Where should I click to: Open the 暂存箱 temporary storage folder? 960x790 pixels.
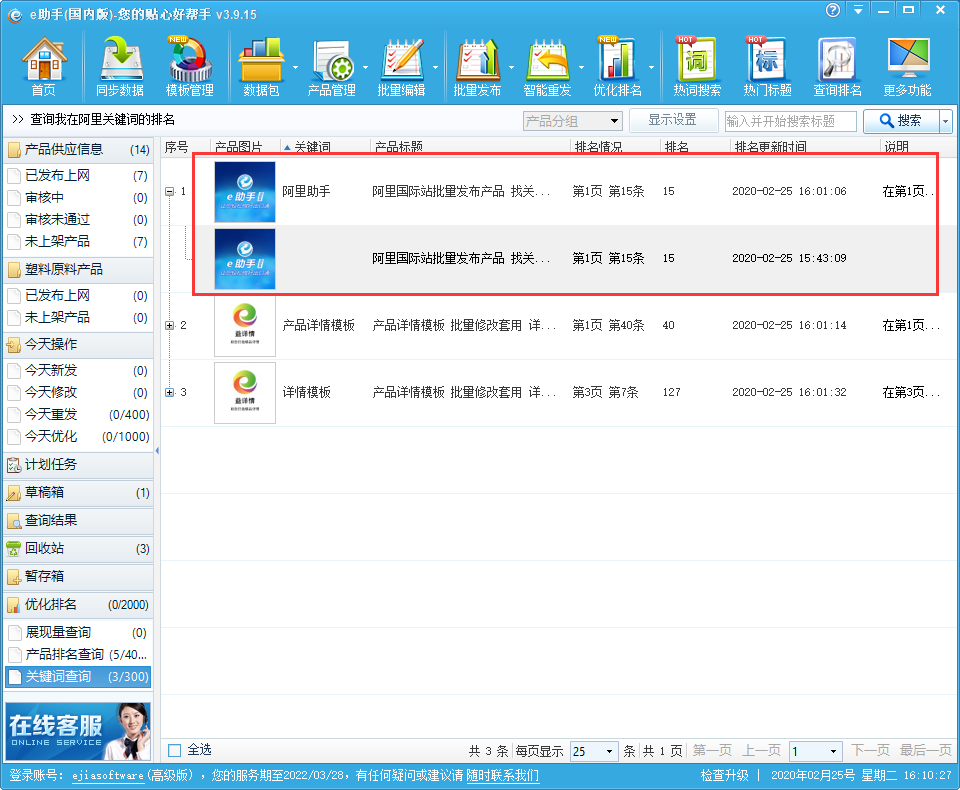click(78, 576)
